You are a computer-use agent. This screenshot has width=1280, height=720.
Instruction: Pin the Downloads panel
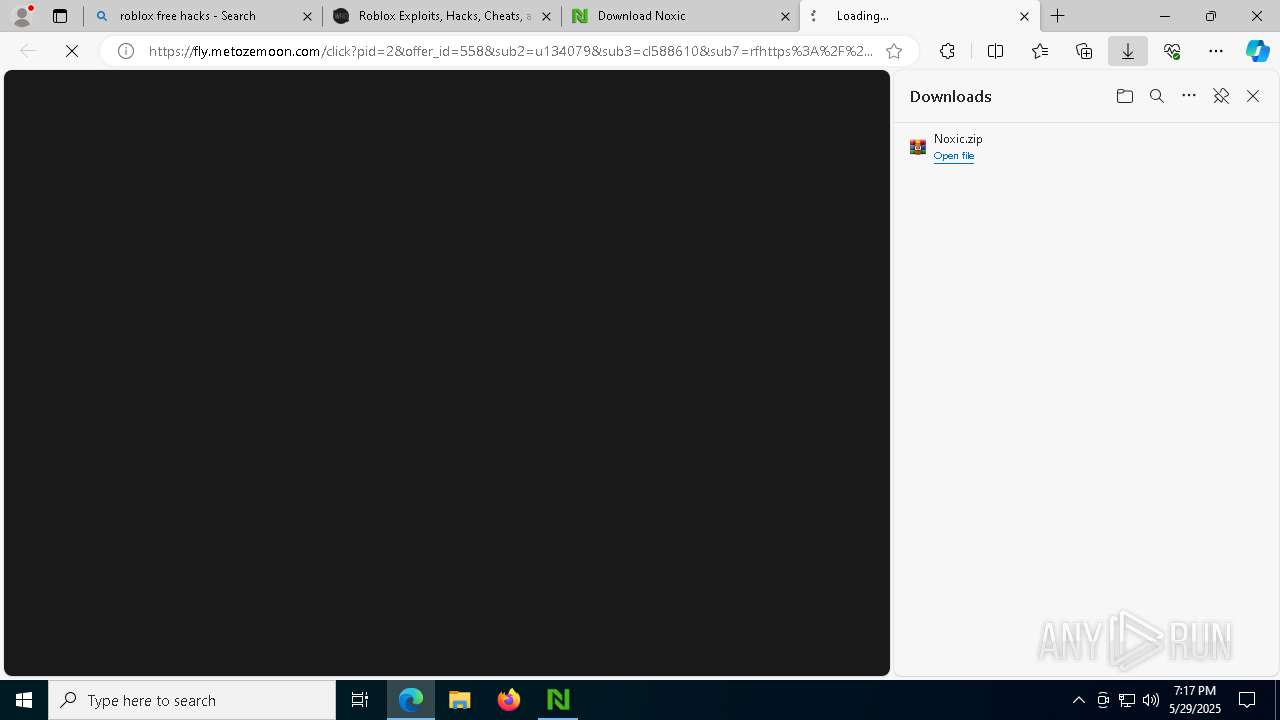click(x=1221, y=96)
